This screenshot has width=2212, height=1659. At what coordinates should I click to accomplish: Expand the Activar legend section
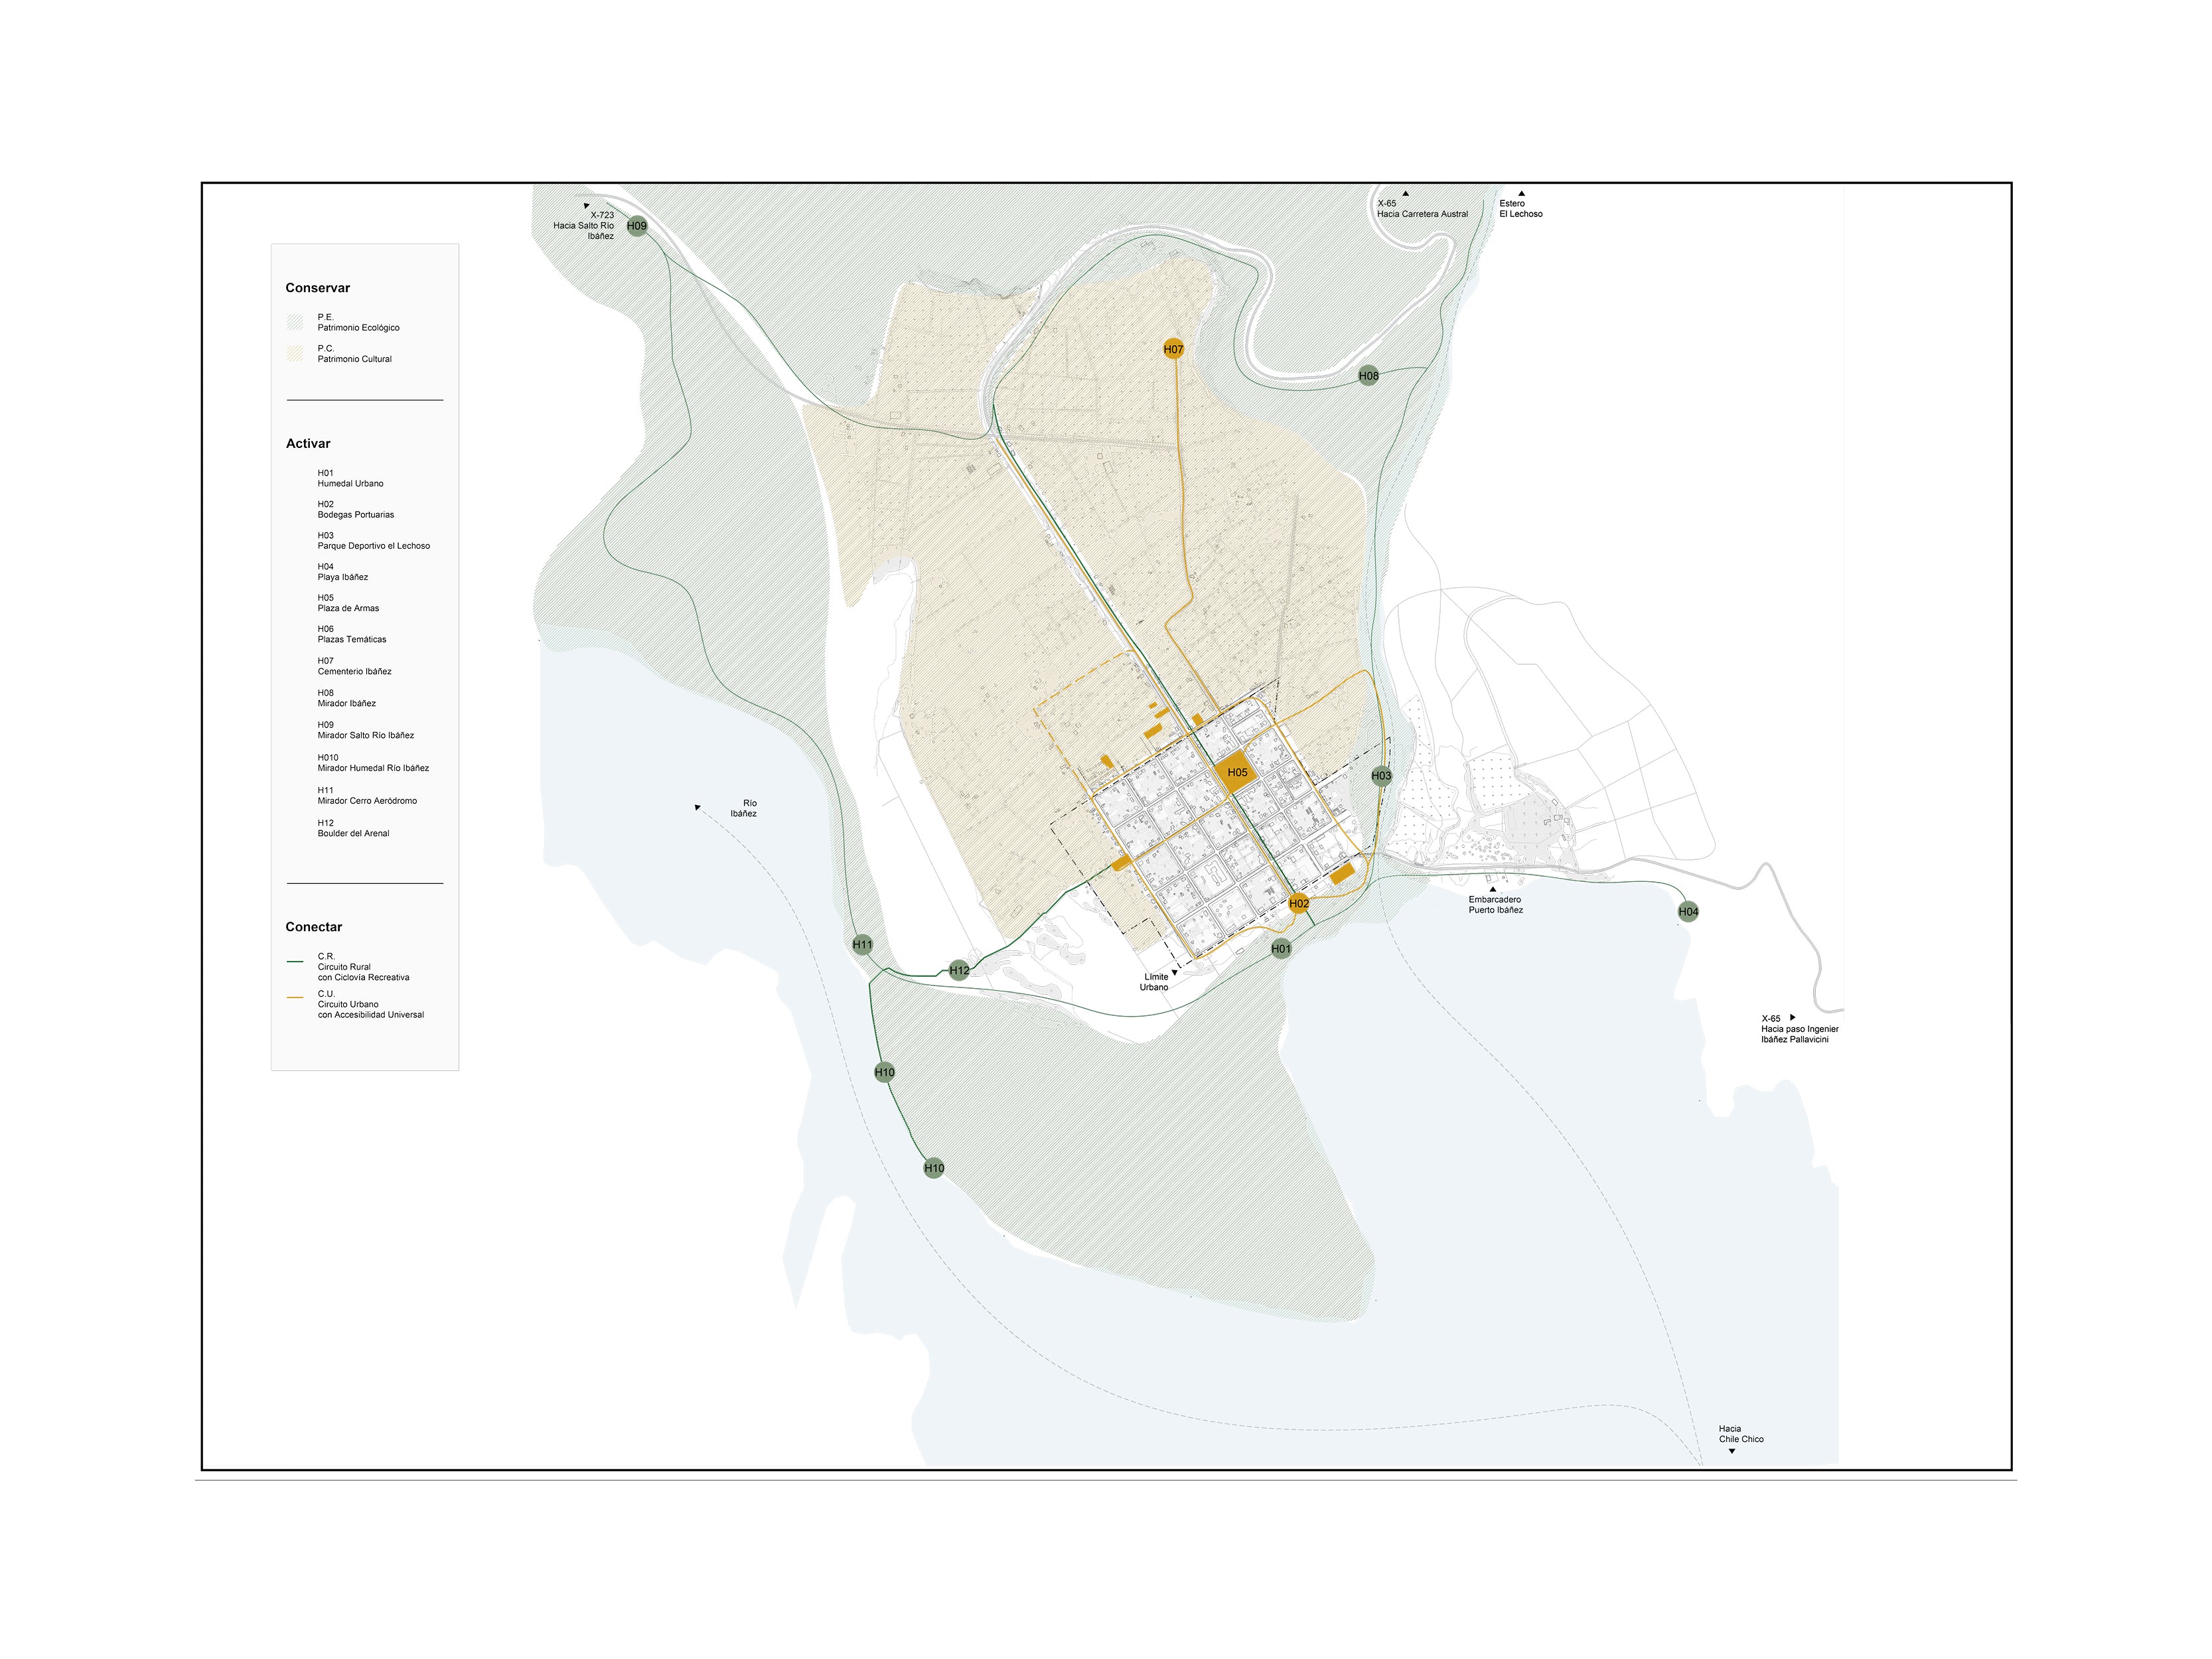tap(308, 443)
